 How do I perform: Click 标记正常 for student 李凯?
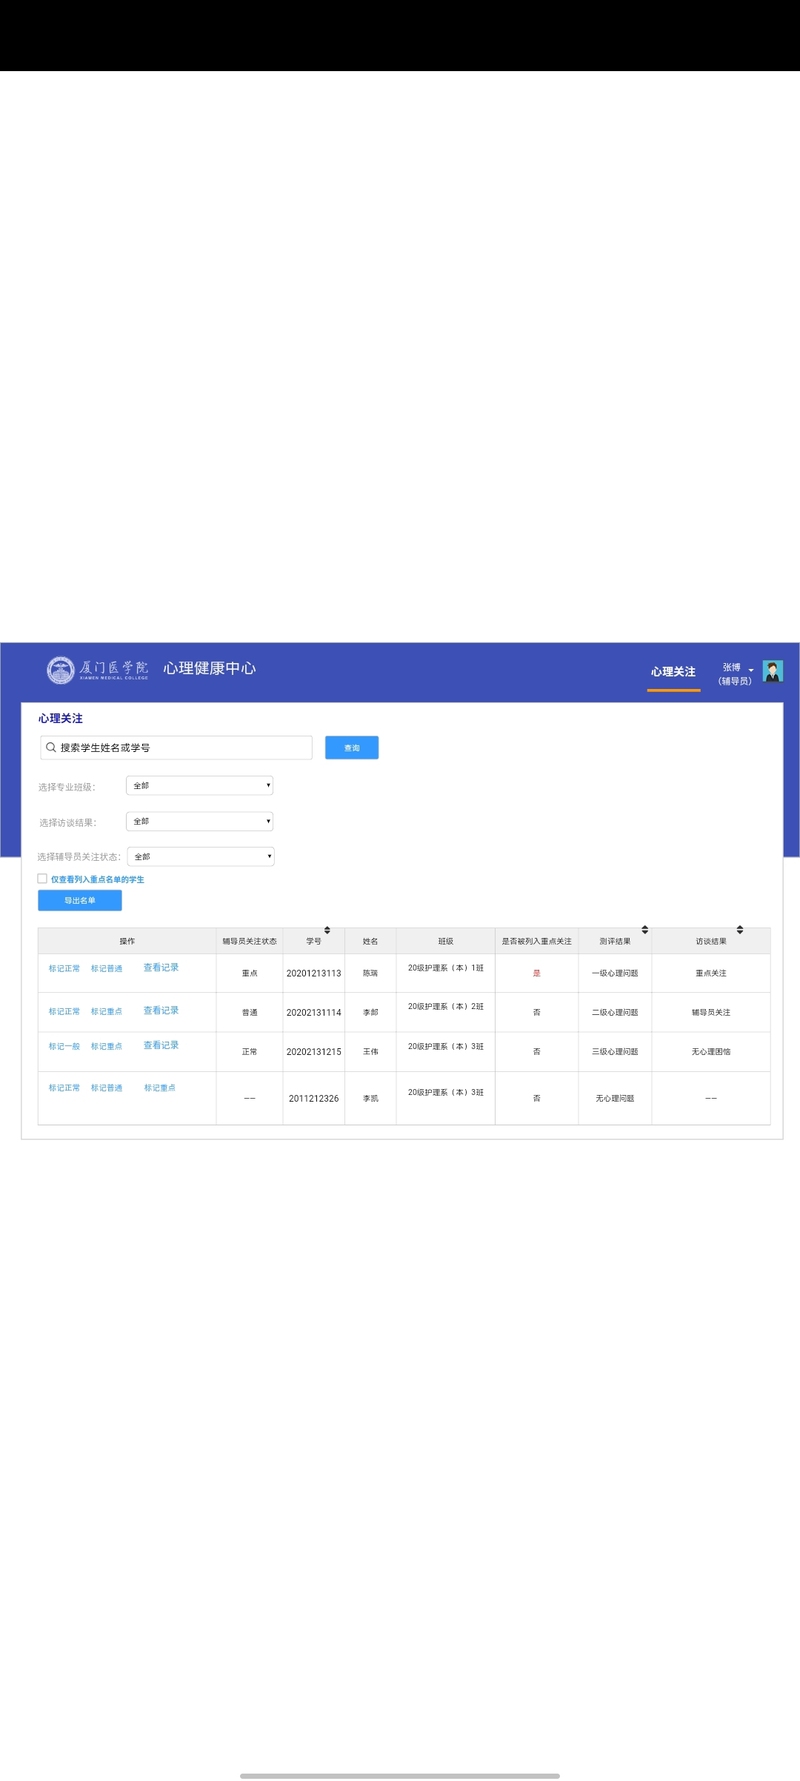[x=64, y=1087]
